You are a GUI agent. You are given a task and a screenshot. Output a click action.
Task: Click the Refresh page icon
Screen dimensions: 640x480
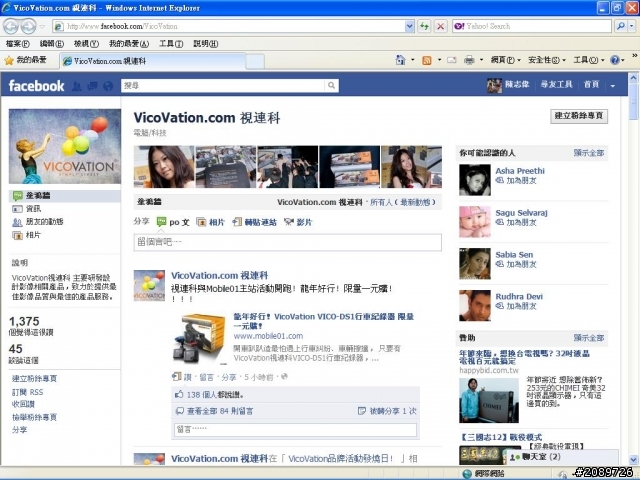pyautogui.click(x=424, y=27)
